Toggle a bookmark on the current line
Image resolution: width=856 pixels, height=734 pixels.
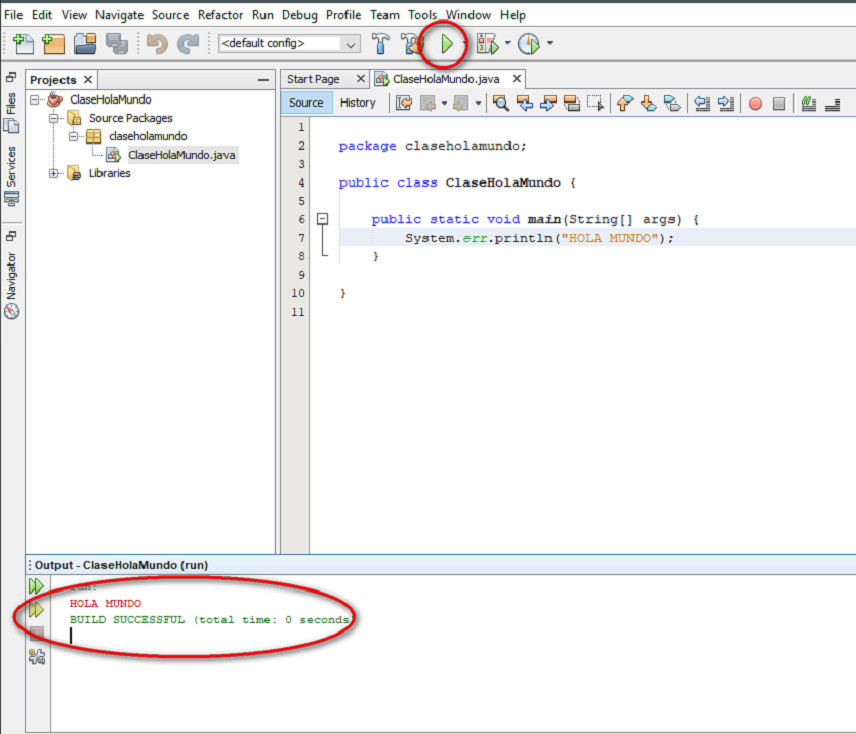pos(673,103)
